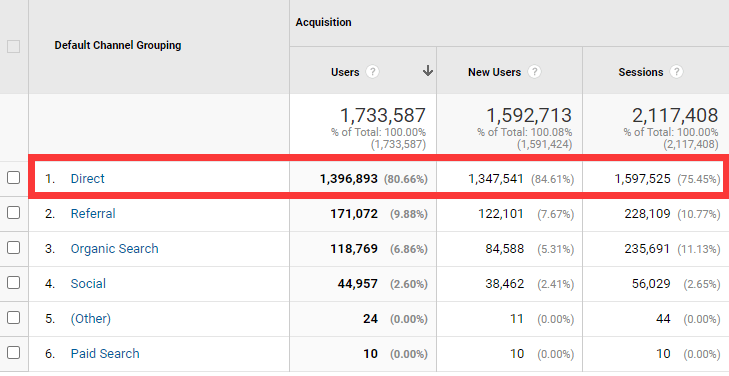The image size is (729, 376).
Task: Click the 9.88% Referral users percentage
Action: click(x=409, y=214)
